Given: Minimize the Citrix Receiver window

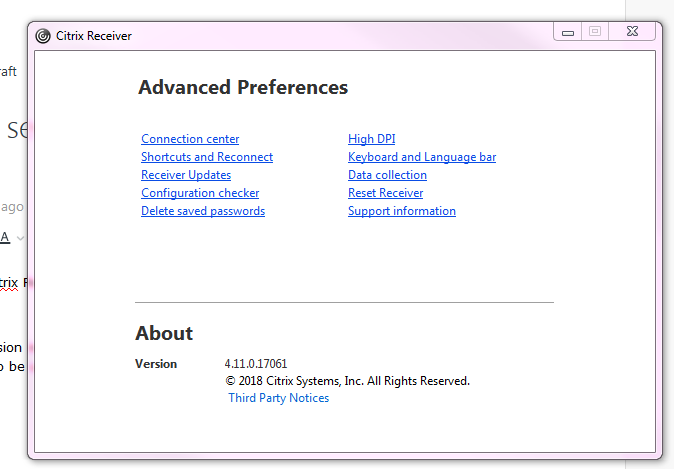Looking at the screenshot, I should [x=568, y=32].
